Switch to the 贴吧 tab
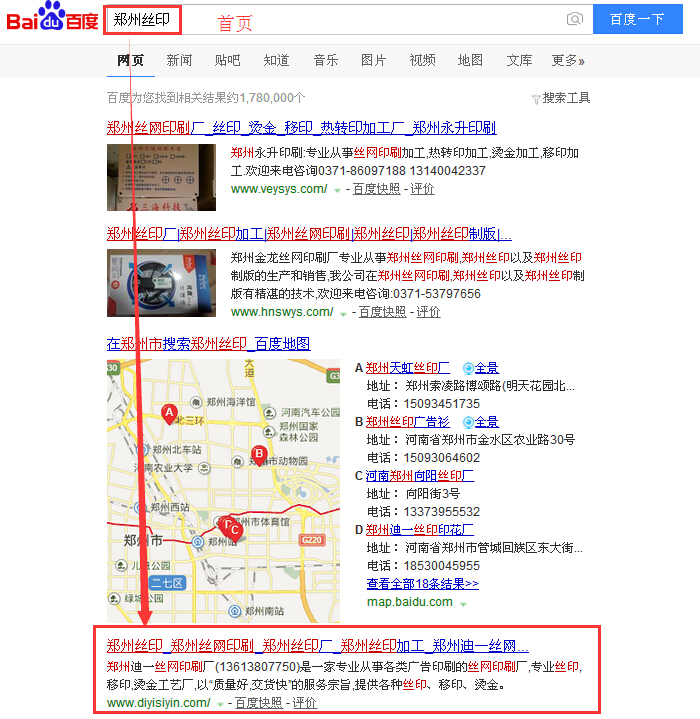The image size is (700, 719). pos(227,61)
